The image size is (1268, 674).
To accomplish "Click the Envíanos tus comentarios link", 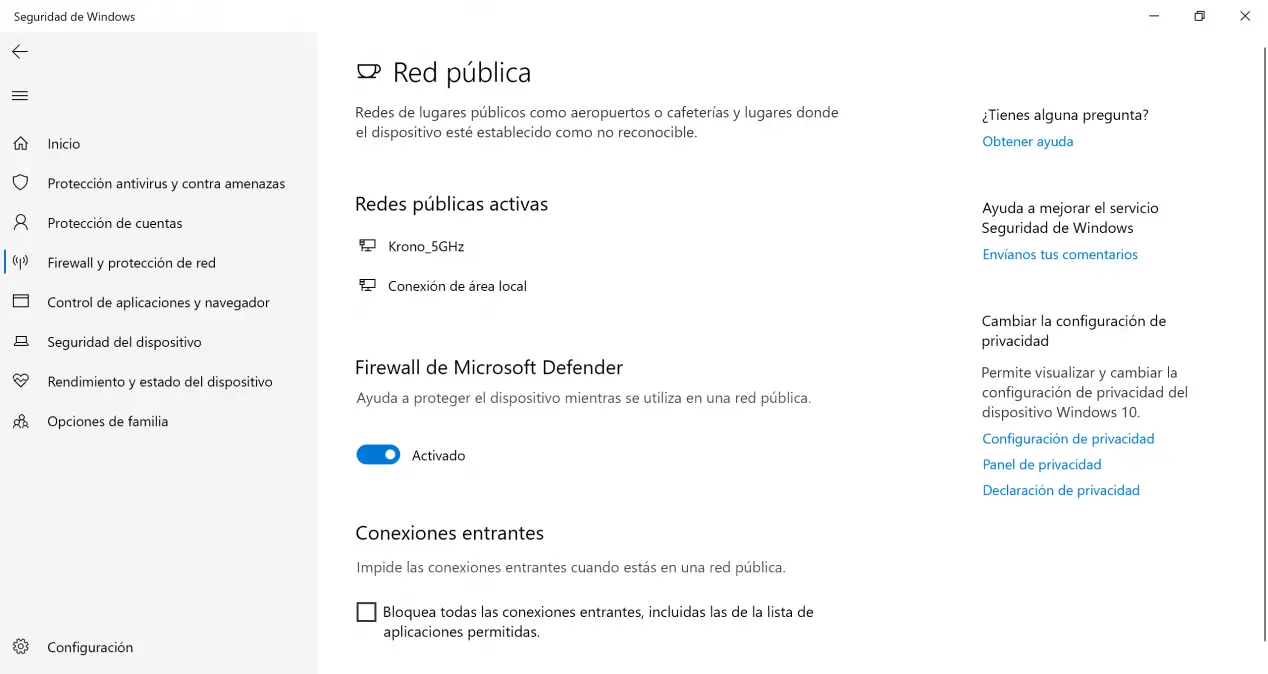I will click(x=1059, y=255).
